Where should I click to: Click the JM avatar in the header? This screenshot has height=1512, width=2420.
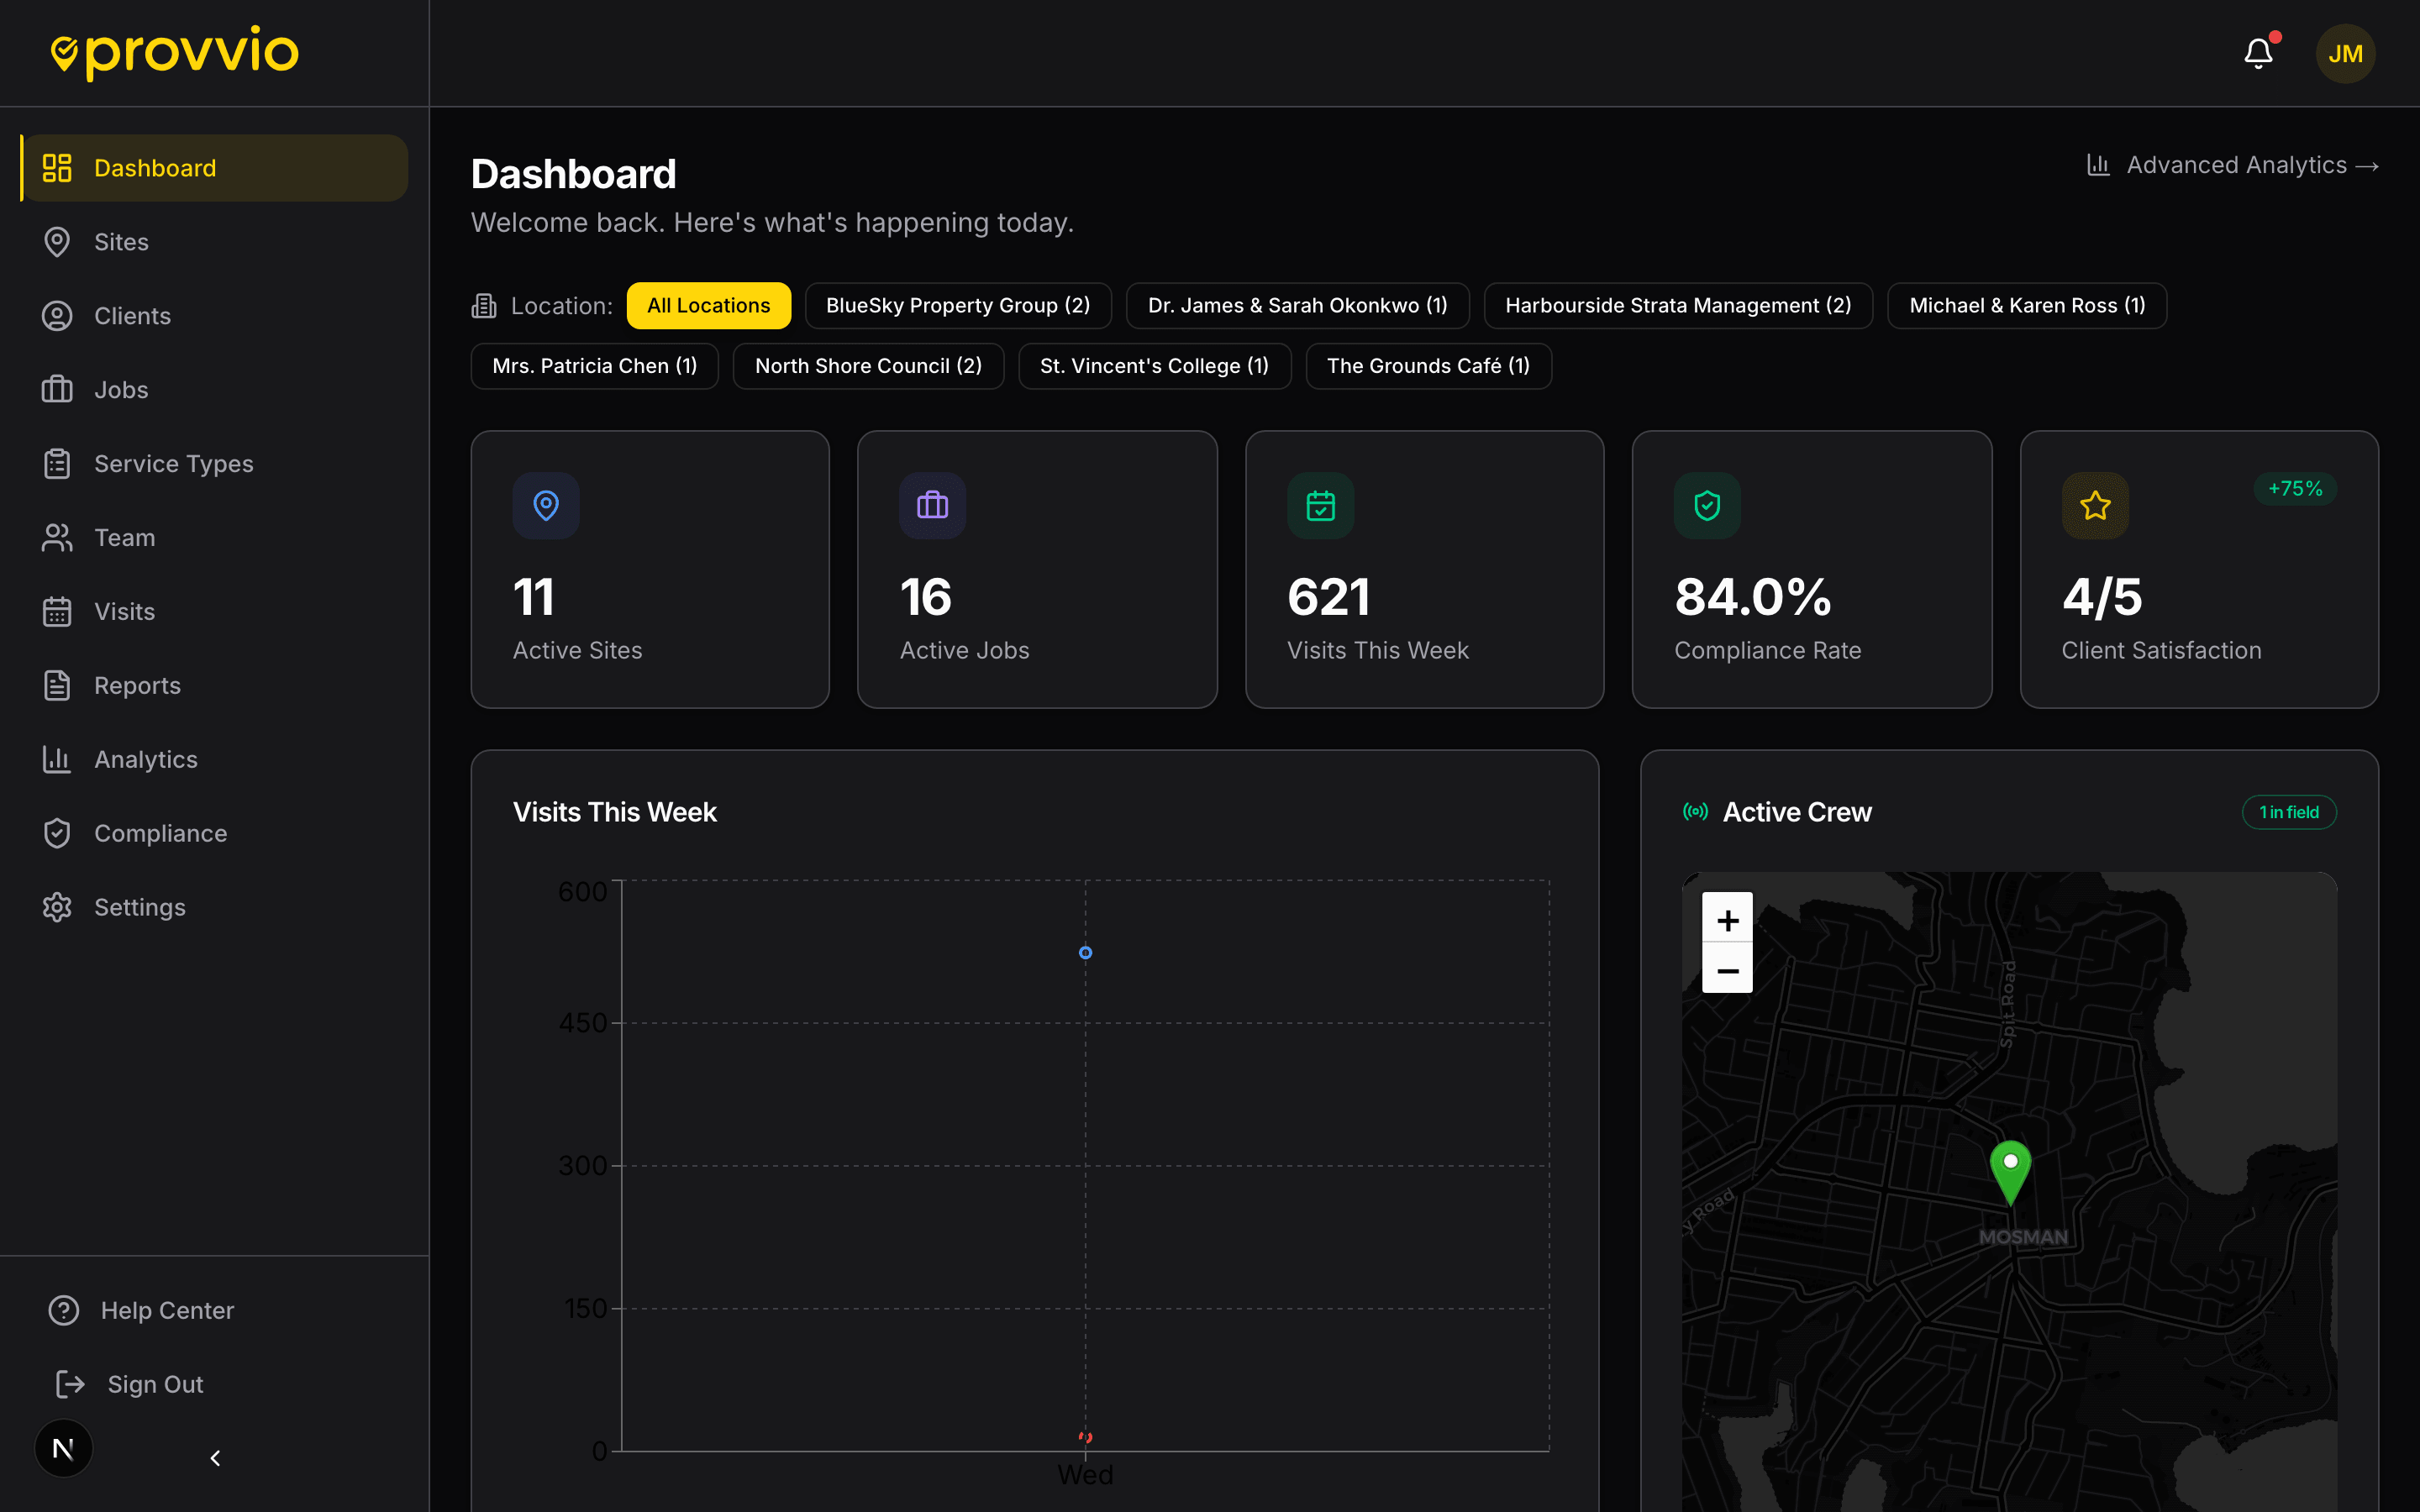2345,53
